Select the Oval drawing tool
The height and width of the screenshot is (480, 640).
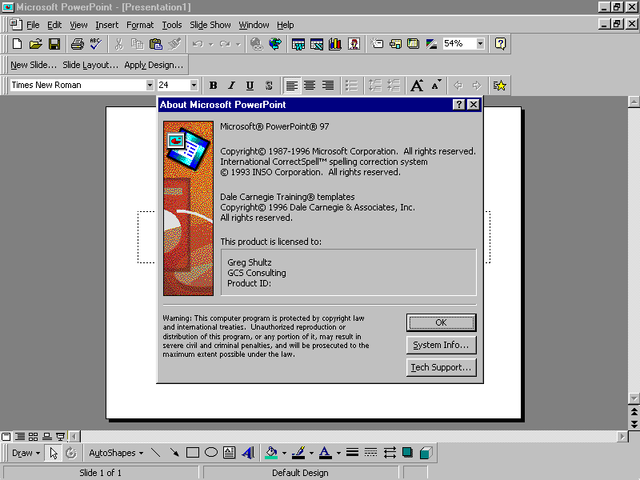(x=211, y=453)
